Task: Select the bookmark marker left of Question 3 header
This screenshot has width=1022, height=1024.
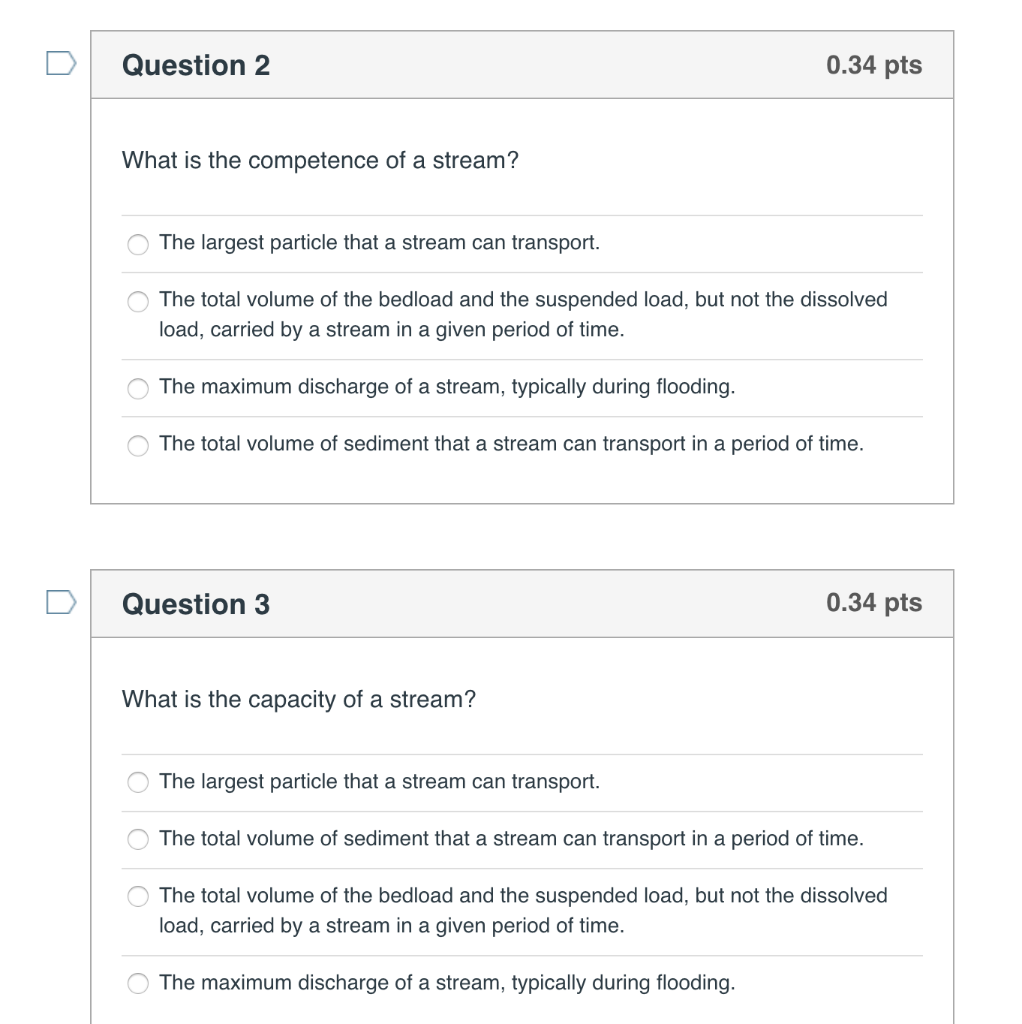Action: (61, 603)
